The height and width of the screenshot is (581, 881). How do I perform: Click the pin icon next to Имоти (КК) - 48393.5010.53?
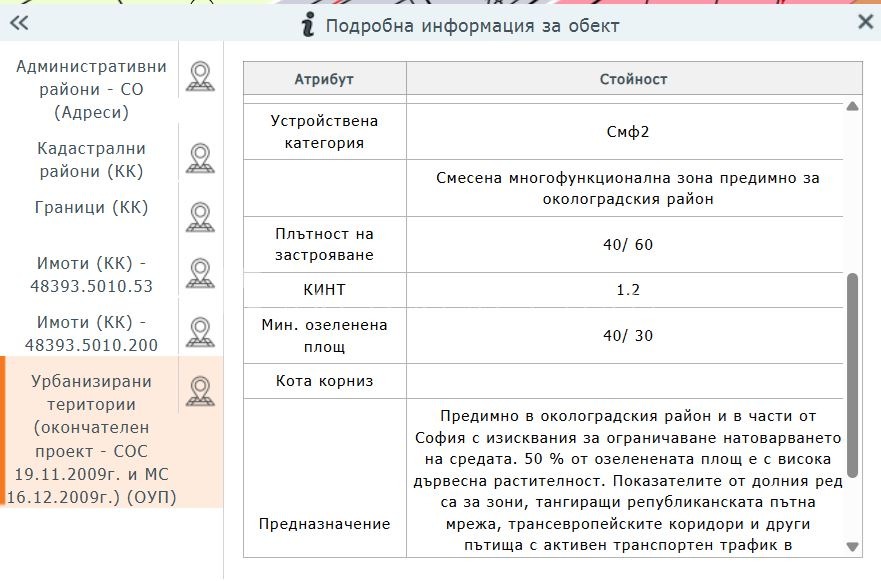201,271
